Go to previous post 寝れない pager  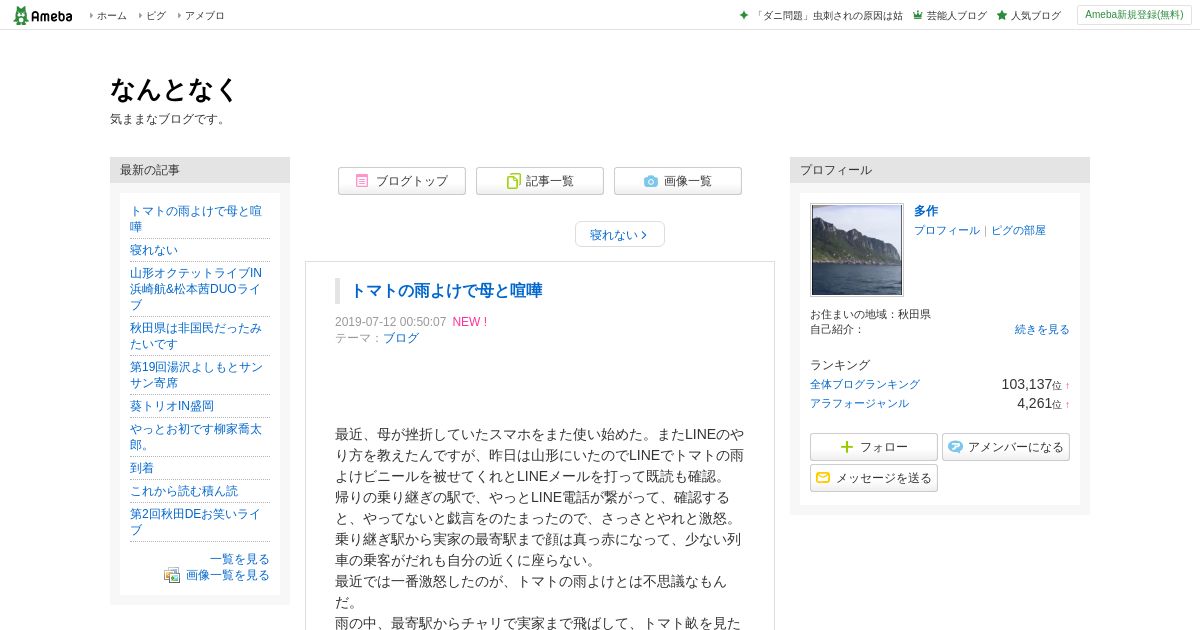[620, 235]
